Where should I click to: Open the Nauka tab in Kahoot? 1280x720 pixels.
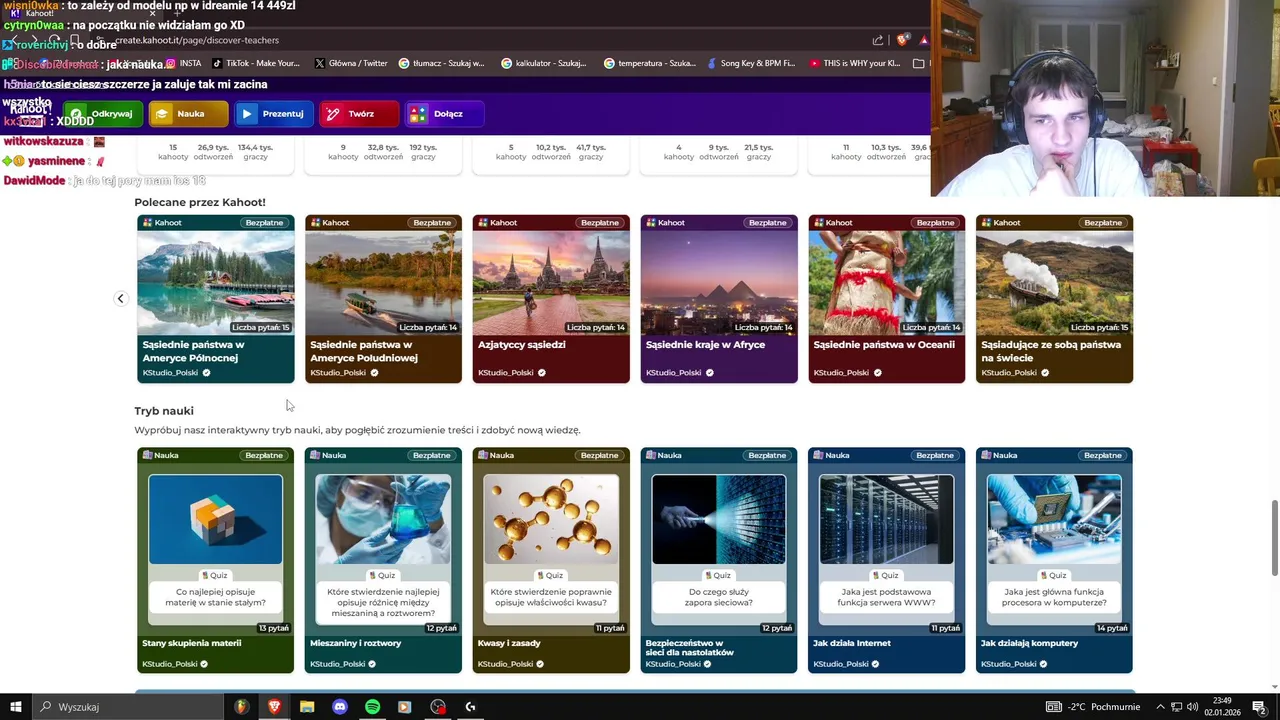[x=189, y=114]
